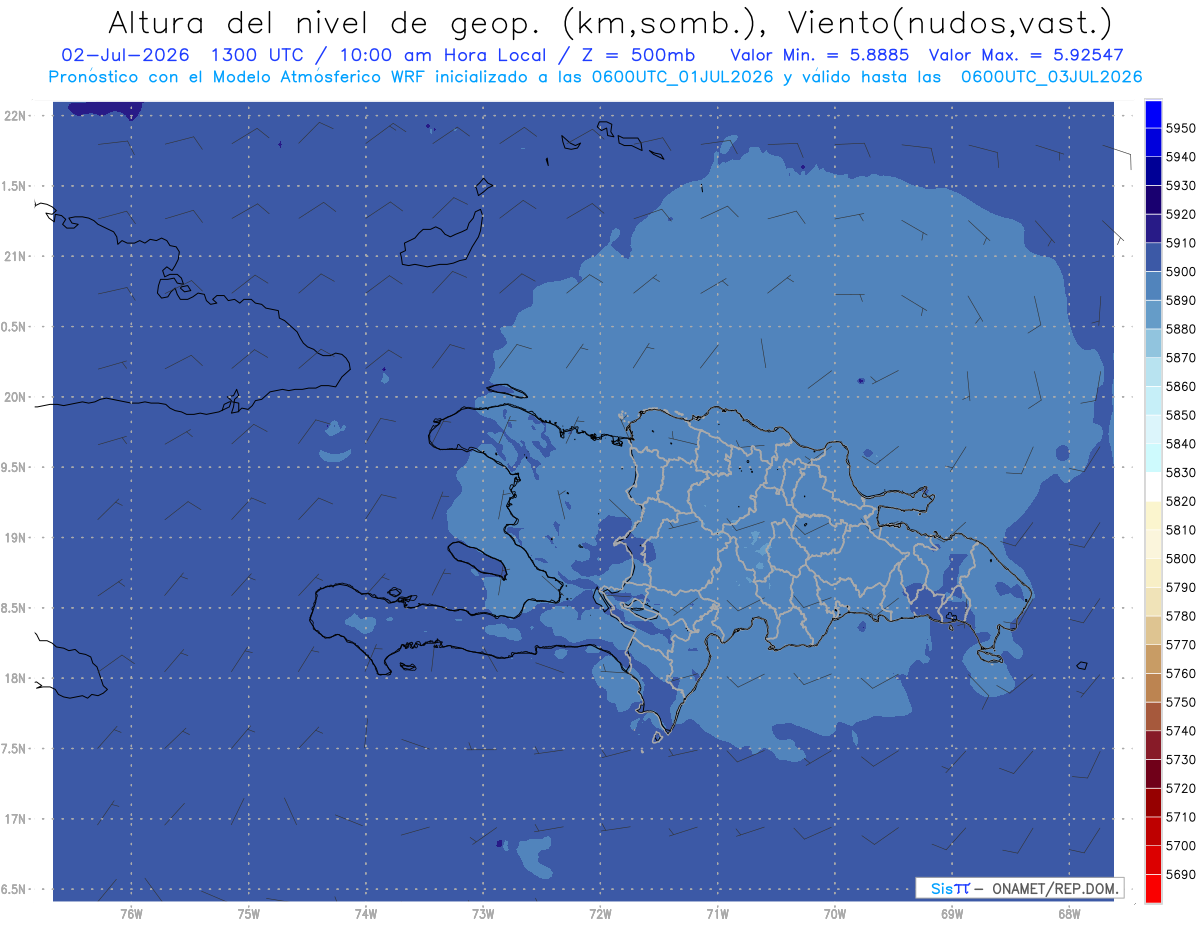Click the '1.5N' latitude axis label

14,186
